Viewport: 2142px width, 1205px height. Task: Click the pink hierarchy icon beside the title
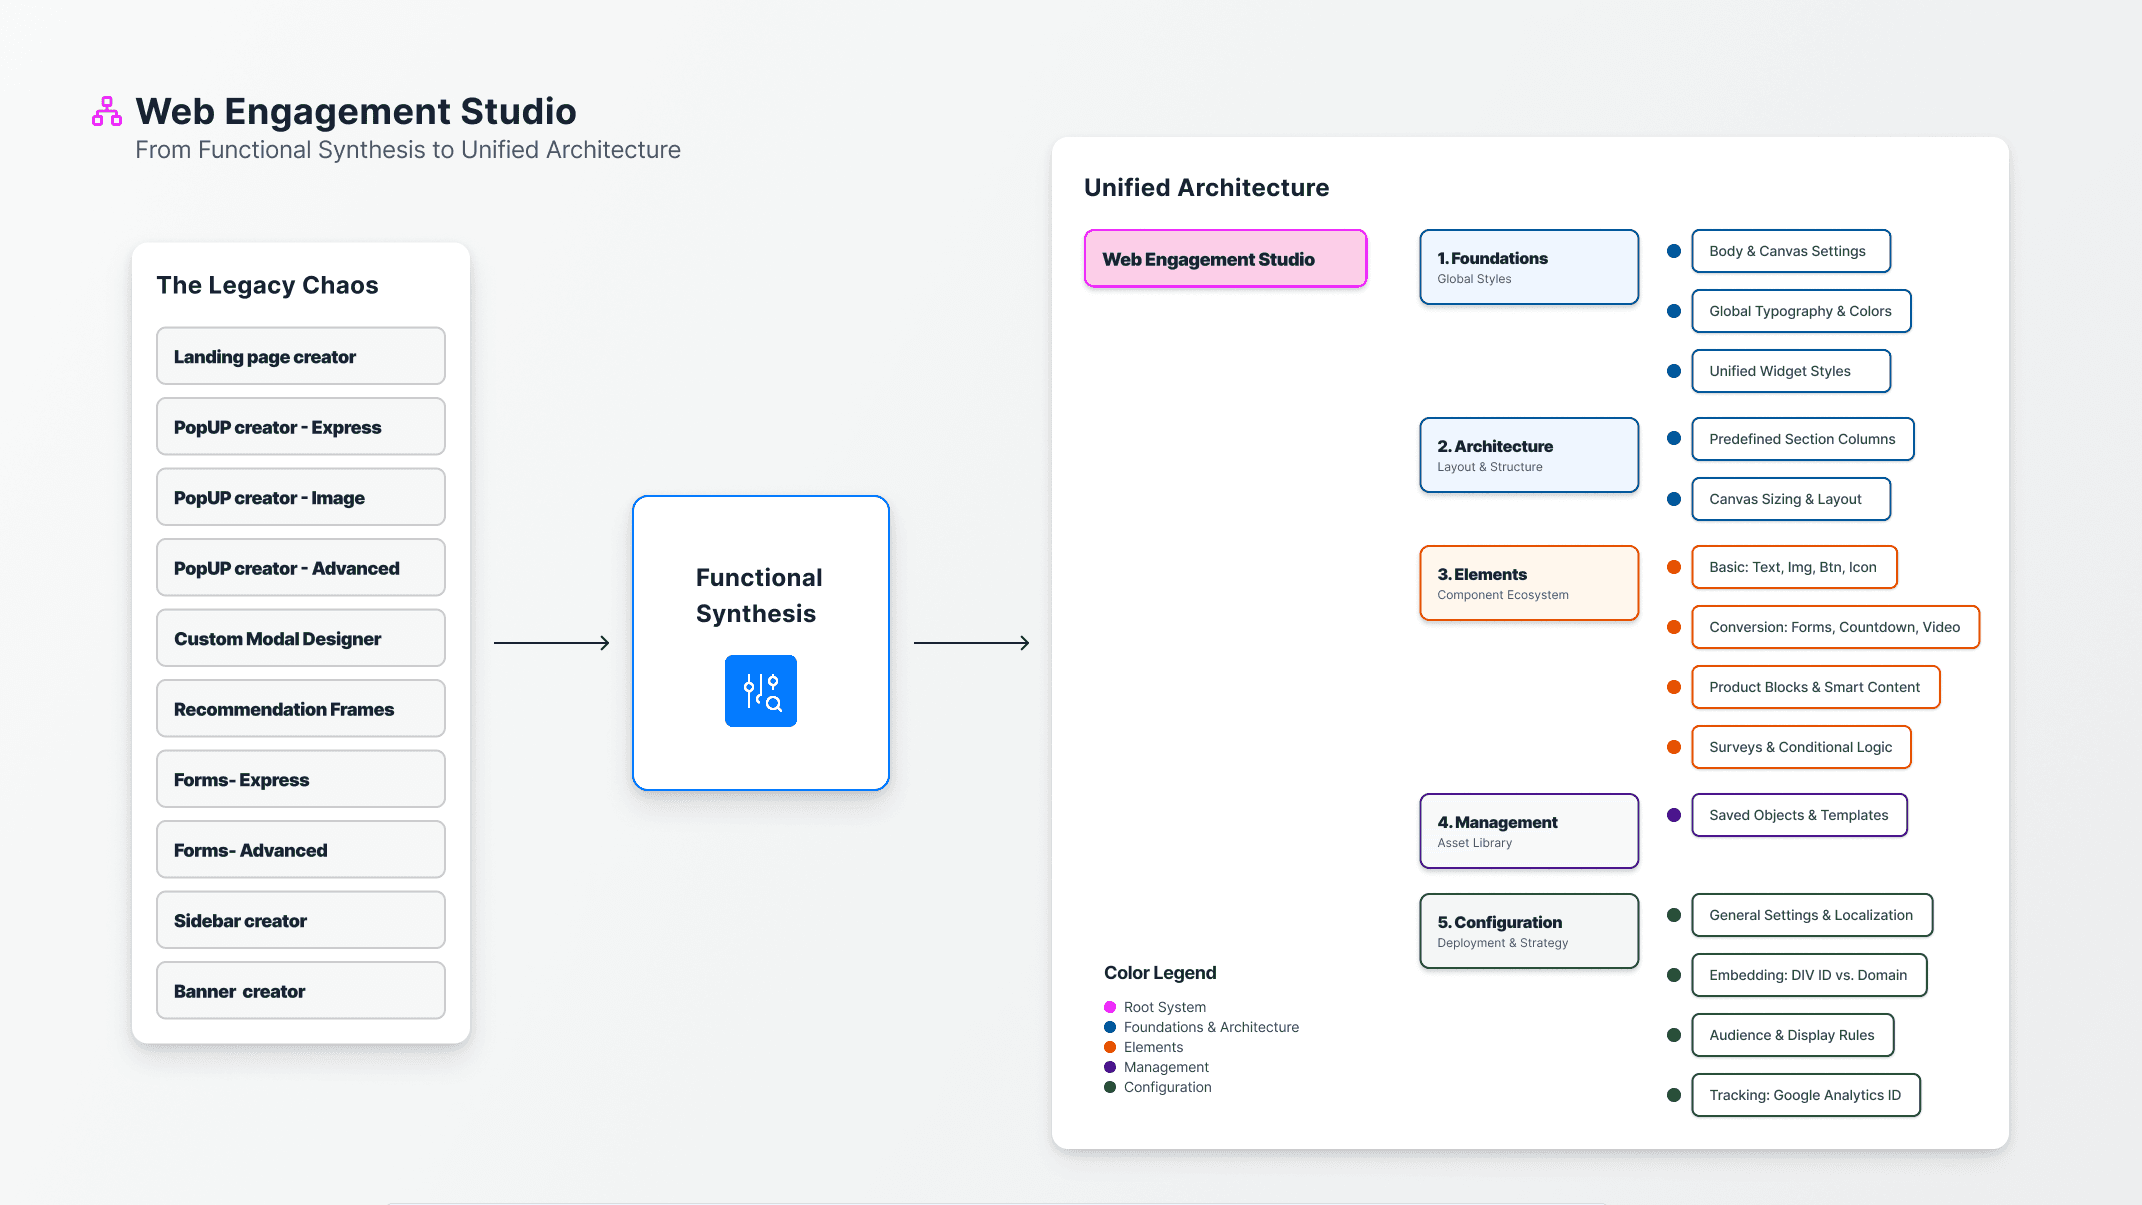coord(107,111)
